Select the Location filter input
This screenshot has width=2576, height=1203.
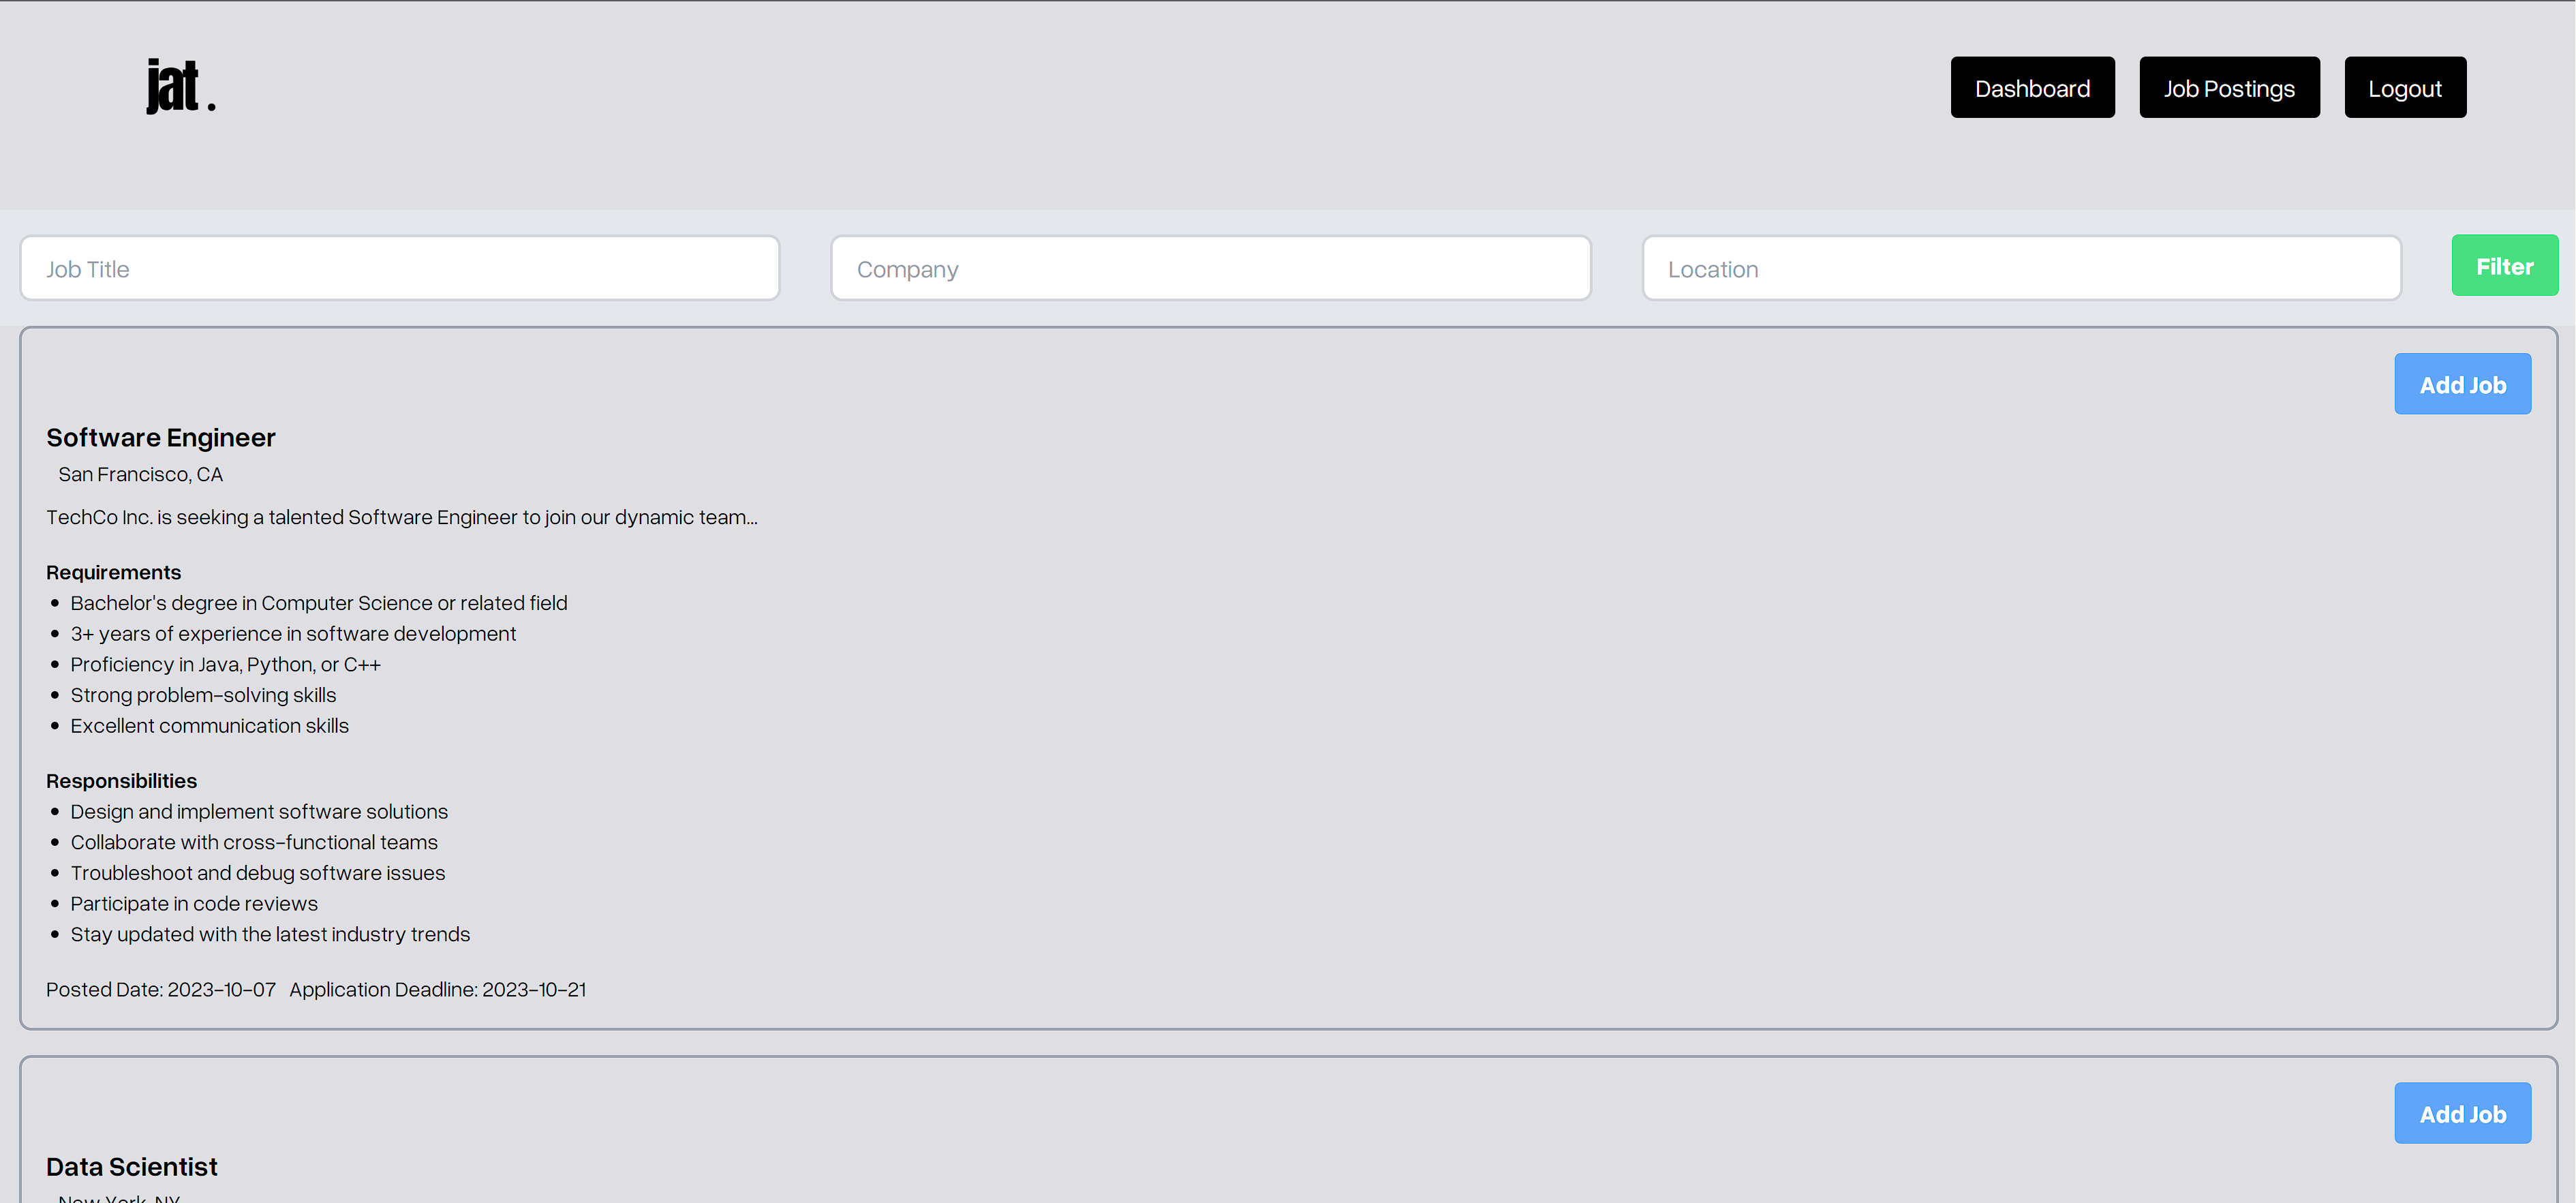point(2020,269)
